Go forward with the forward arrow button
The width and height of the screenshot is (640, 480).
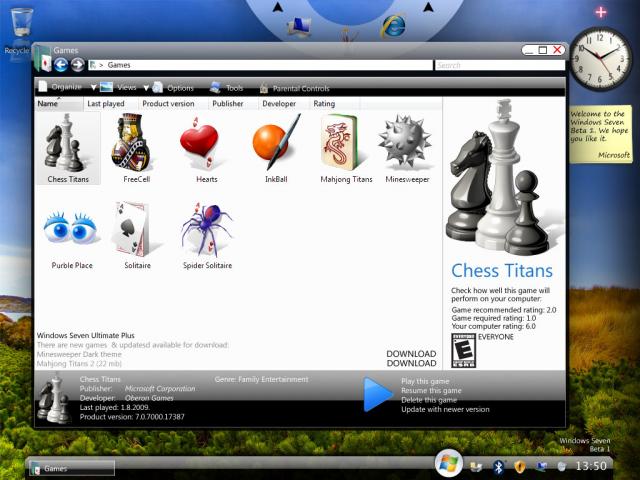[x=78, y=65]
